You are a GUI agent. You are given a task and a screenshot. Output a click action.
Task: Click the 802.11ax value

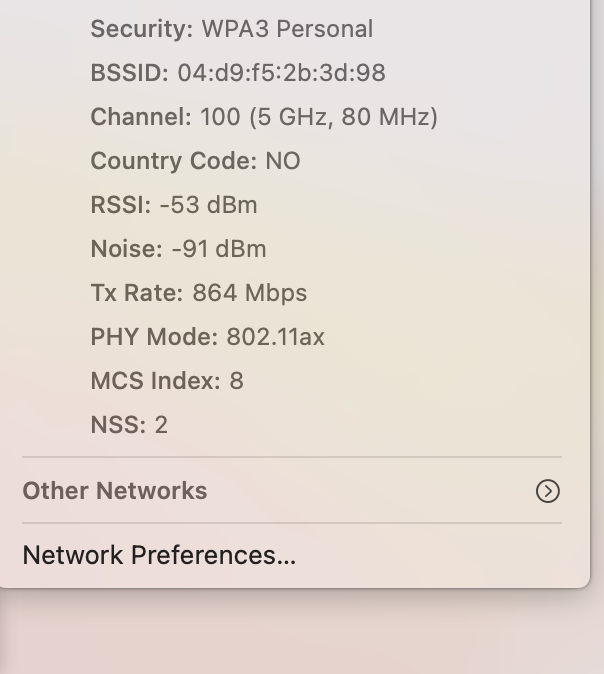[275, 337]
